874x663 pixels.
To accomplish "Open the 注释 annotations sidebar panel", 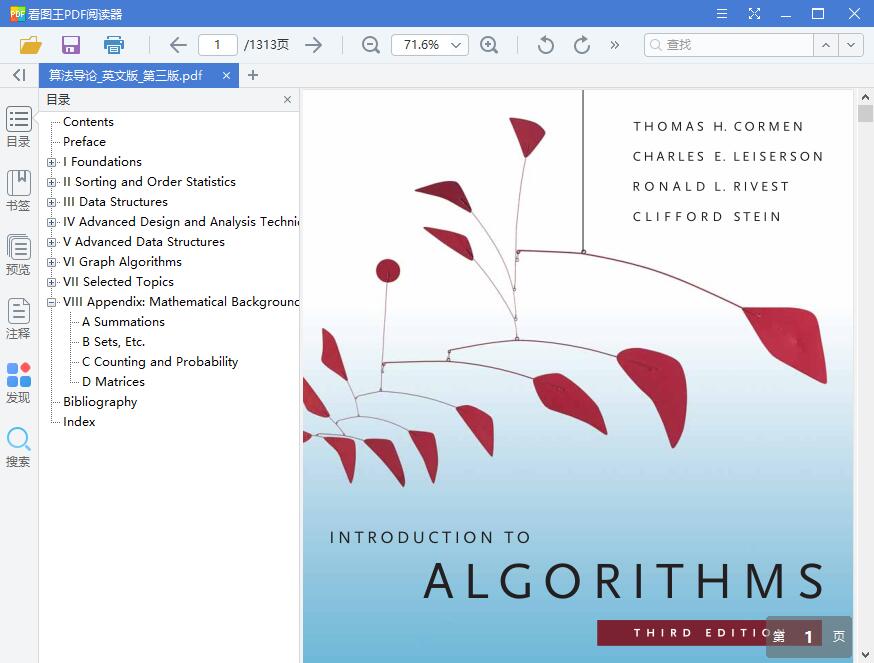I will pyautogui.click(x=18, y=319).
